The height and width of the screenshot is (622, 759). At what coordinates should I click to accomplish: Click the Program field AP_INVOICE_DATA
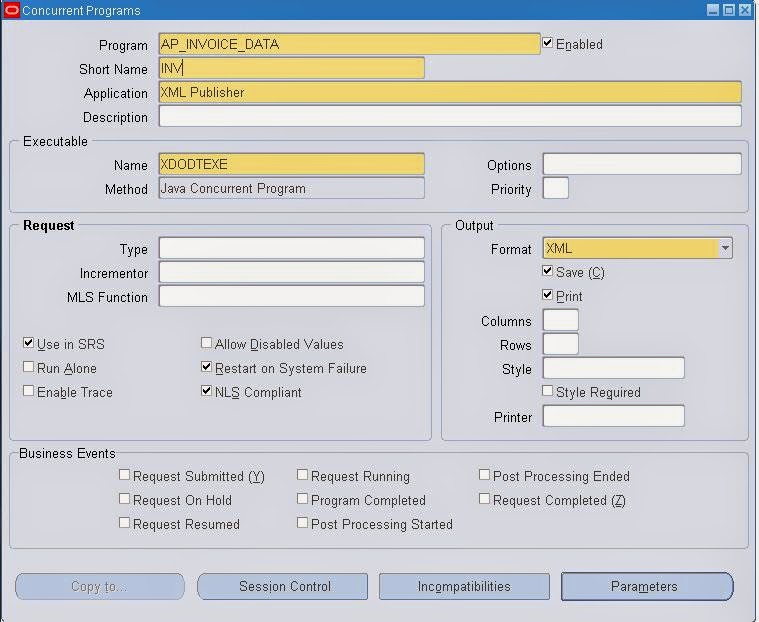click(349, 44)
